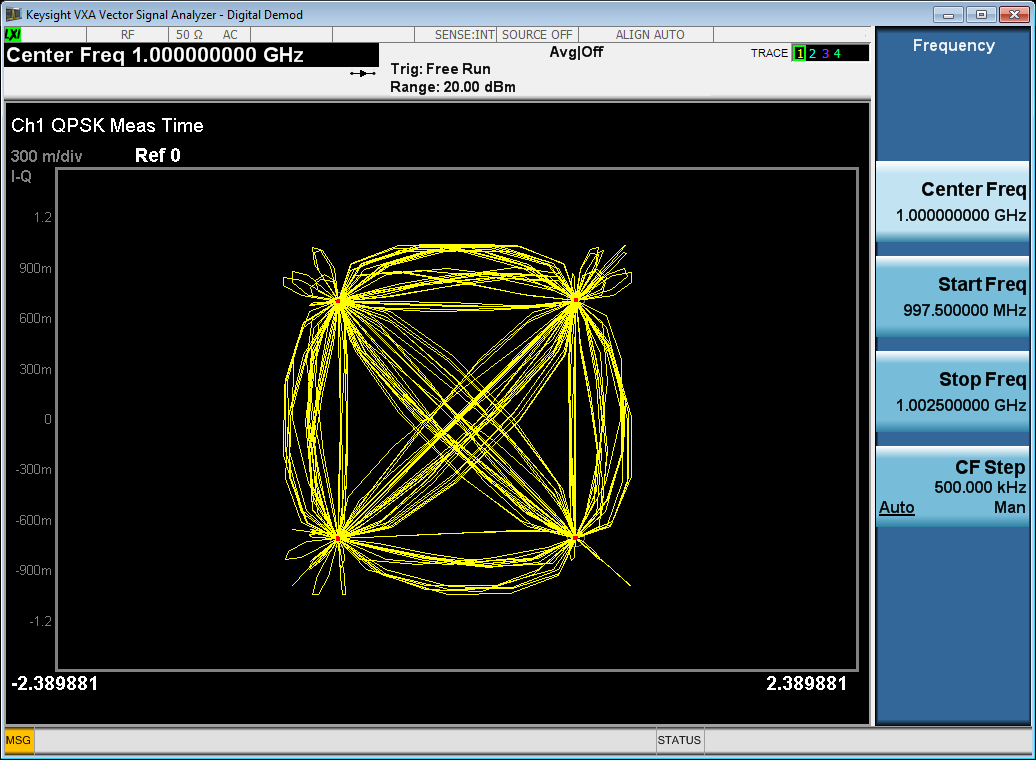
Task: Click the 300 m/div scale label
Action: pyautogui.click(x=45, y=156)
